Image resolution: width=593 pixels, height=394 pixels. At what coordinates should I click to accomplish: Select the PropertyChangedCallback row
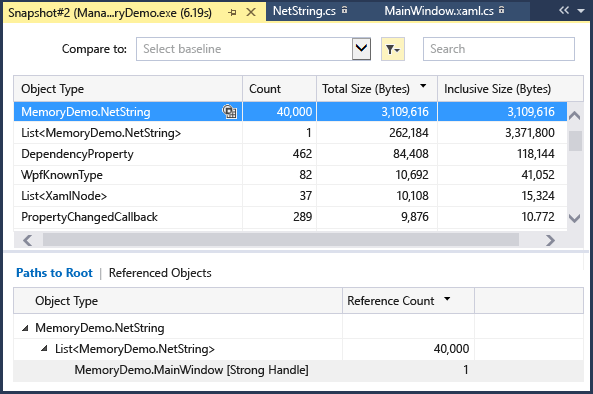coord(290,217)
